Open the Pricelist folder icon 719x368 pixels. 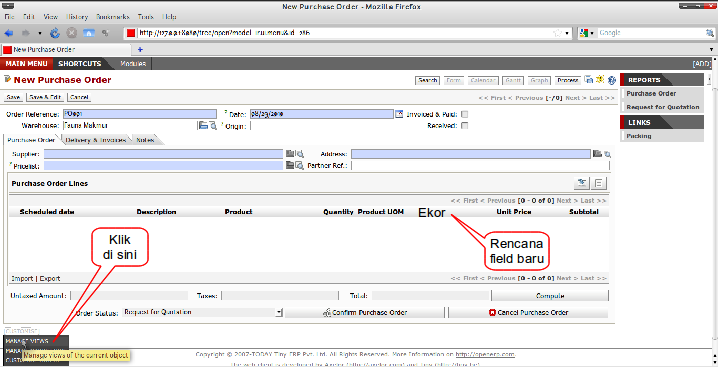pos(290,165)
